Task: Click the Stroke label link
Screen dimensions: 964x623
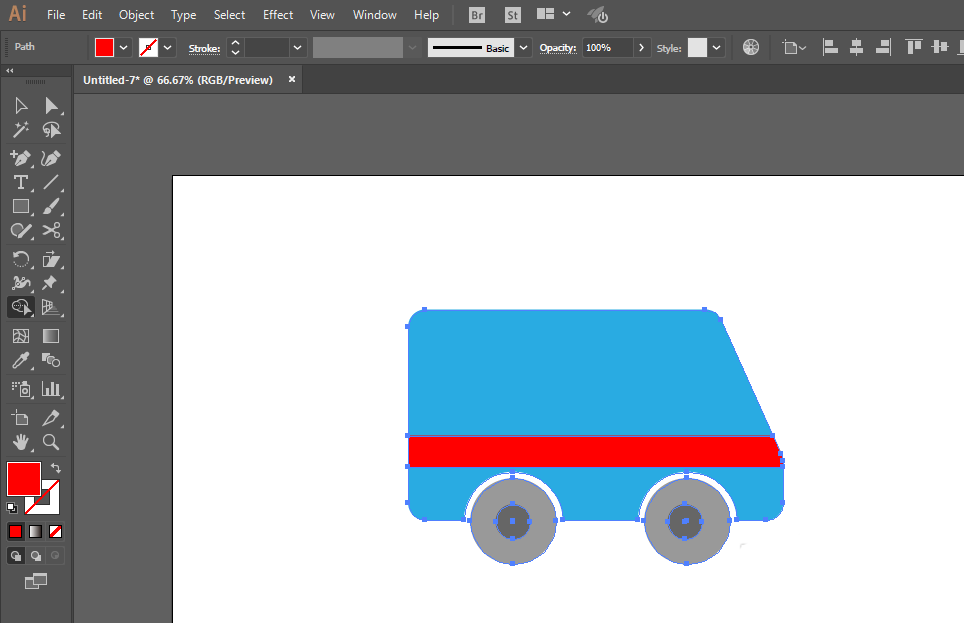Action: click(x=204, y=48)
